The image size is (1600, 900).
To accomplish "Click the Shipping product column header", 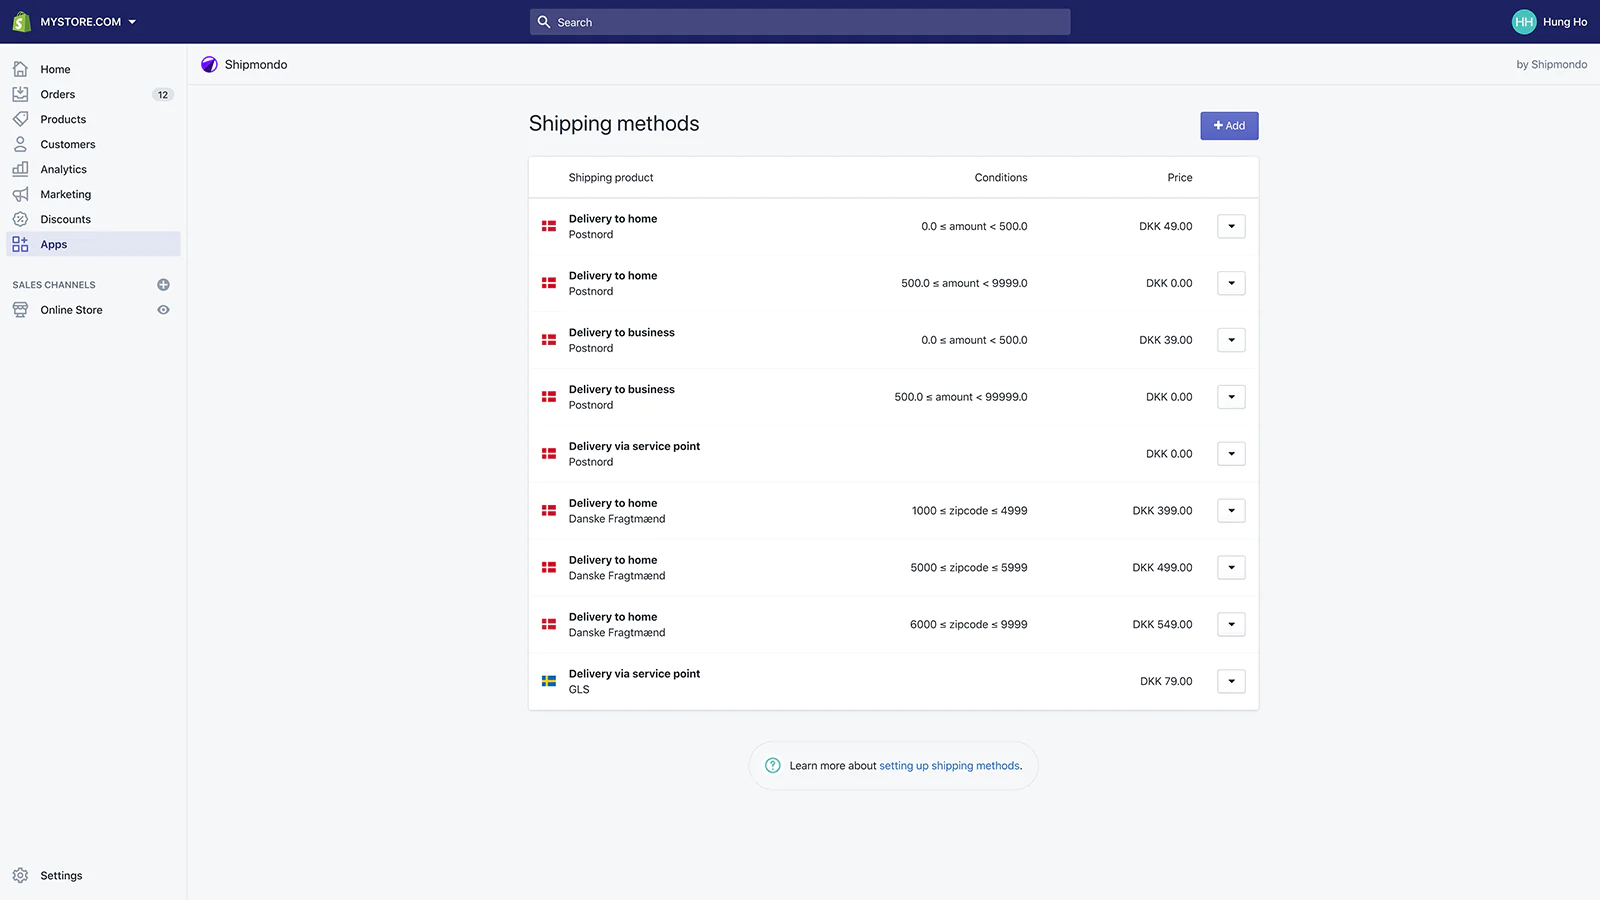I will (611, 178).
